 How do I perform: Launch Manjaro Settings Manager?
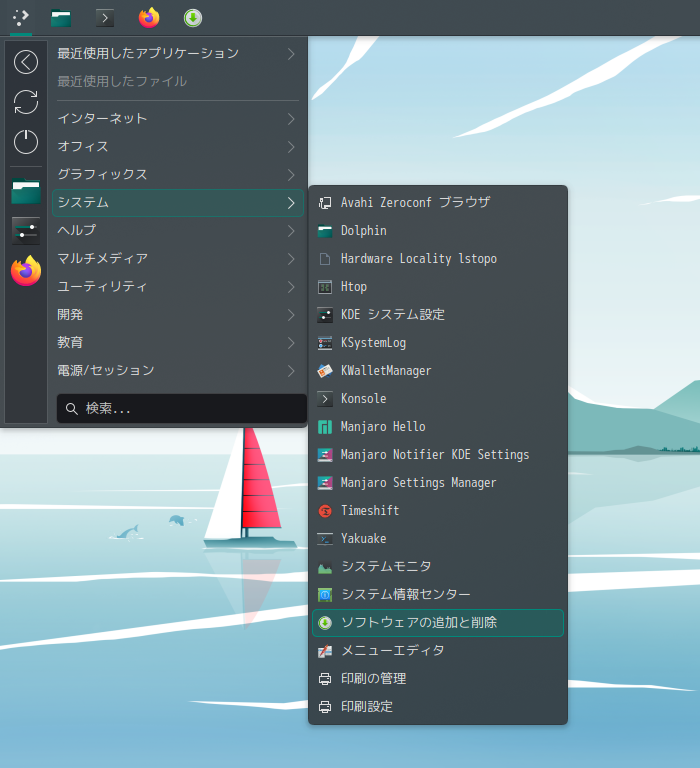[438, 482]
